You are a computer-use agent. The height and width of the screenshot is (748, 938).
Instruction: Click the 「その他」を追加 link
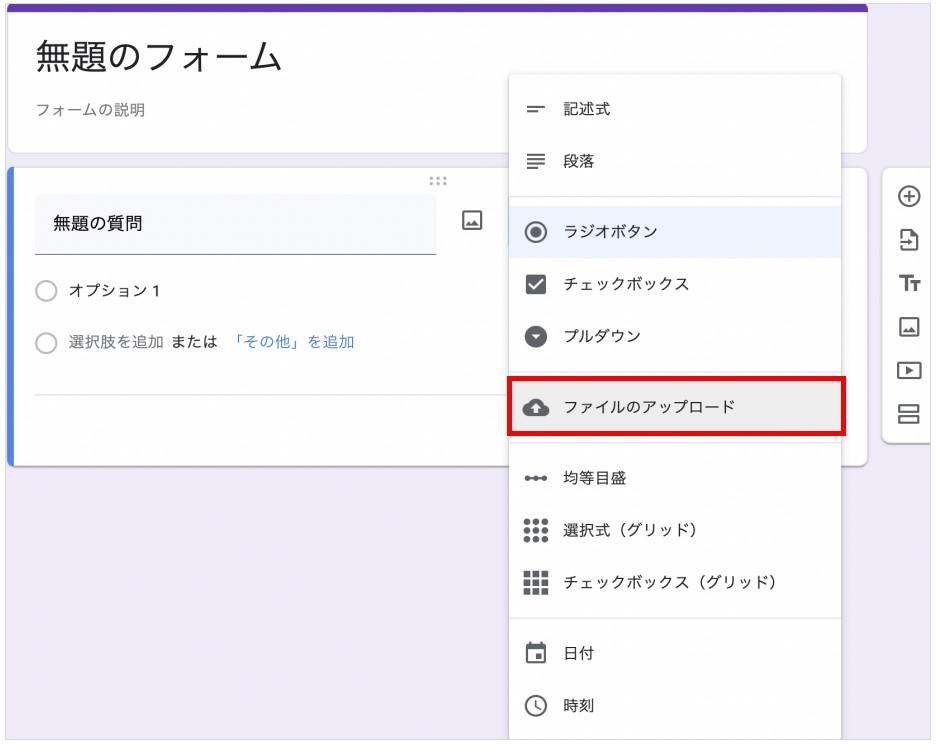(x=293, y=342)
